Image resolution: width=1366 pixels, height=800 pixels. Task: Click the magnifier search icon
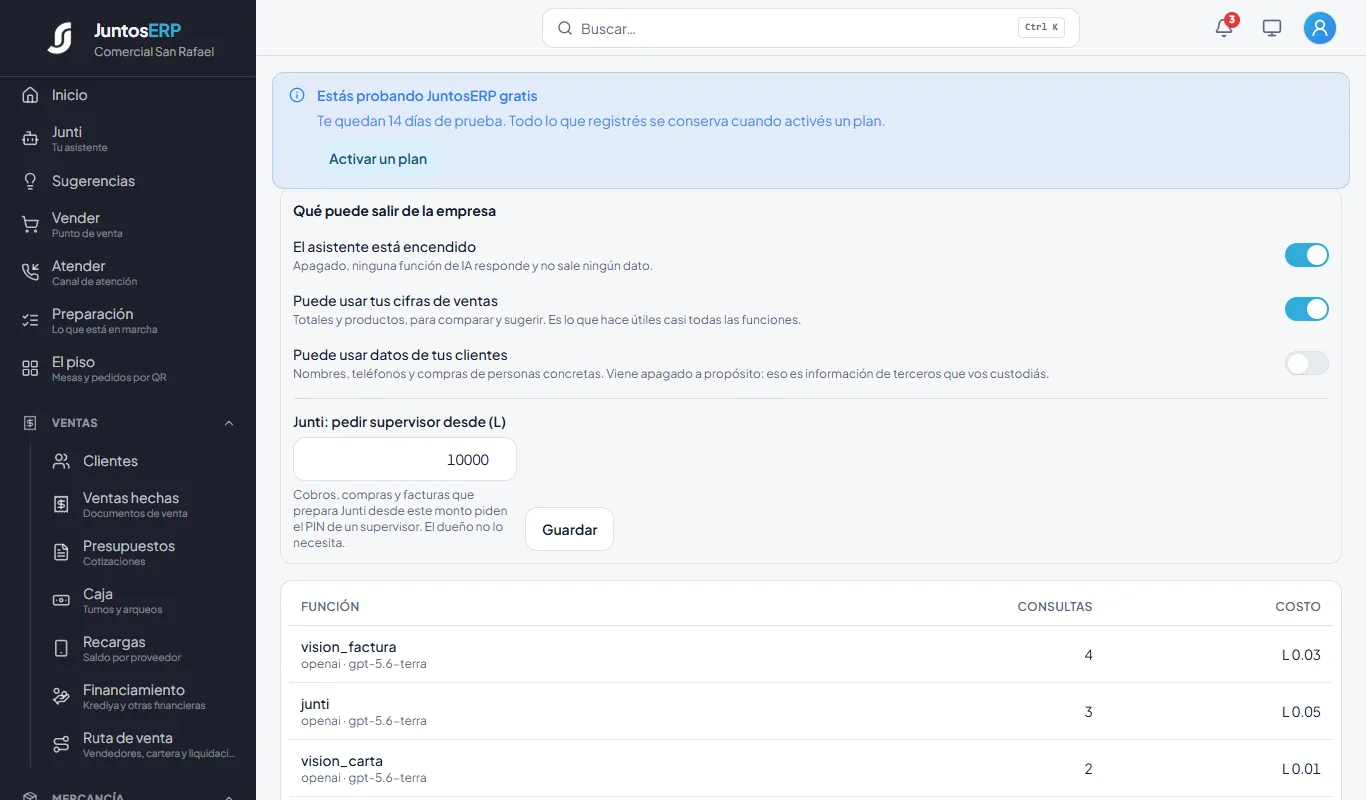pyautogui.click(x=565, y=28)
